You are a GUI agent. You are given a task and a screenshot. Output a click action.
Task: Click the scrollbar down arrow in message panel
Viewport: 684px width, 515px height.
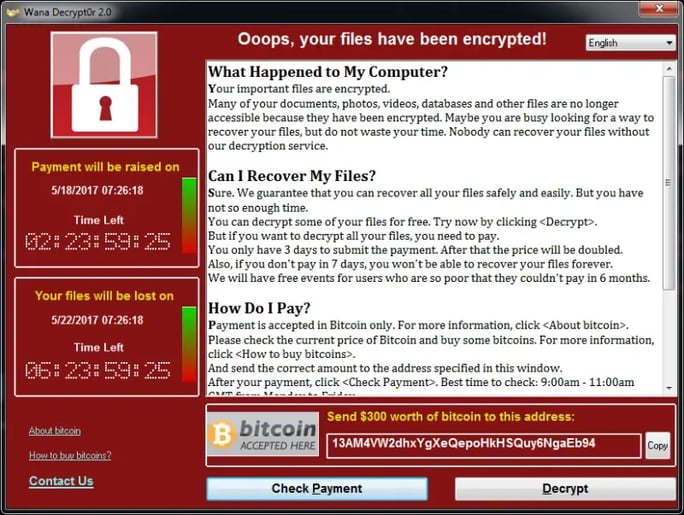(x=669, y=388)
